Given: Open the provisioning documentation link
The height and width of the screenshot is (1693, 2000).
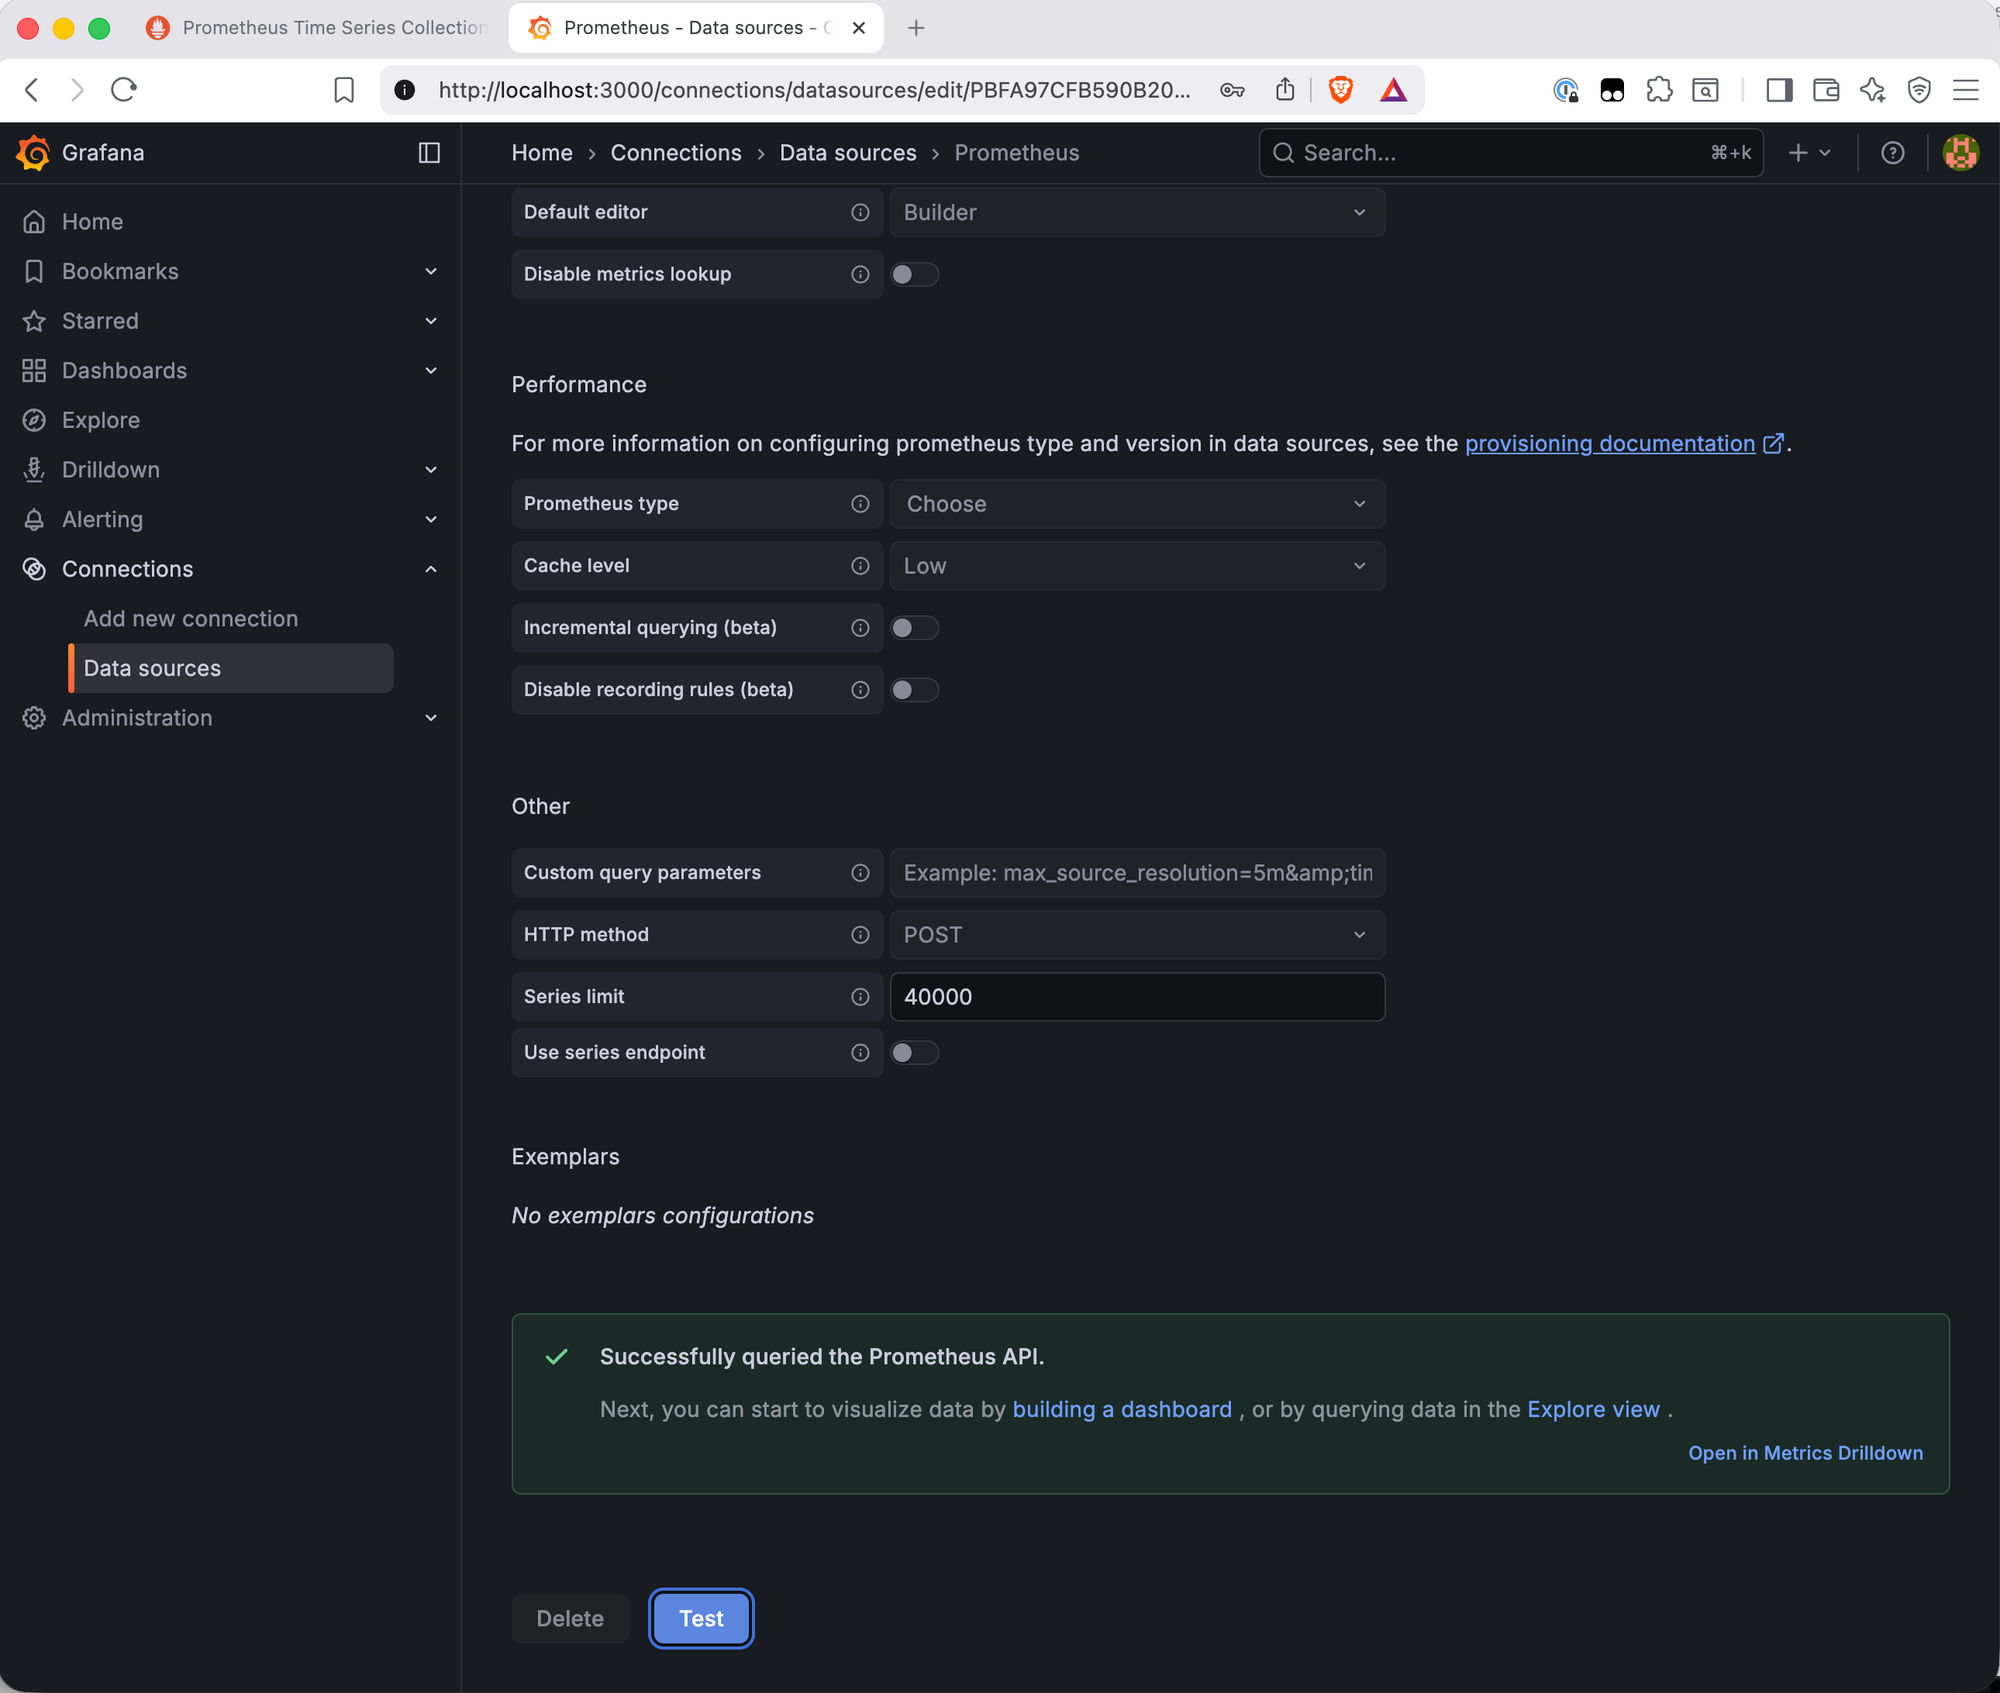Looking at the screenshot, I should point(1609,444).
